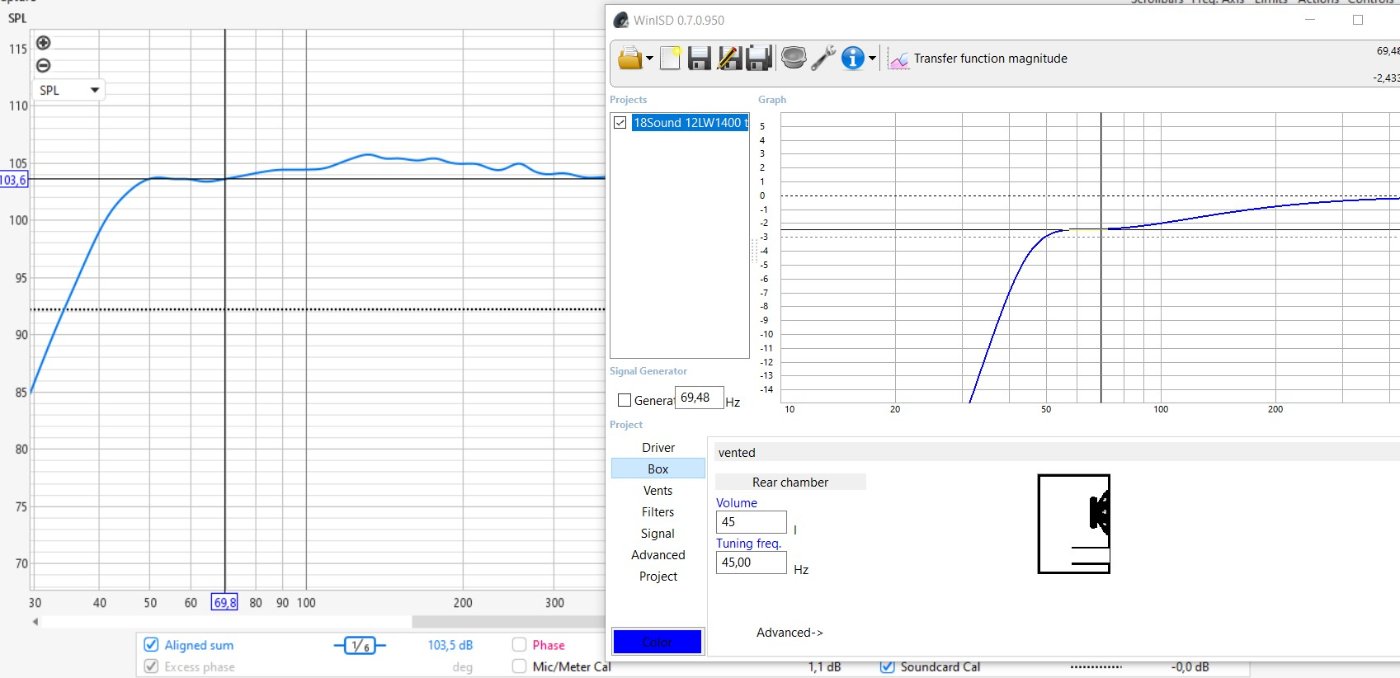
Task: Click the Advanced-> link
Action: (789, 632)
